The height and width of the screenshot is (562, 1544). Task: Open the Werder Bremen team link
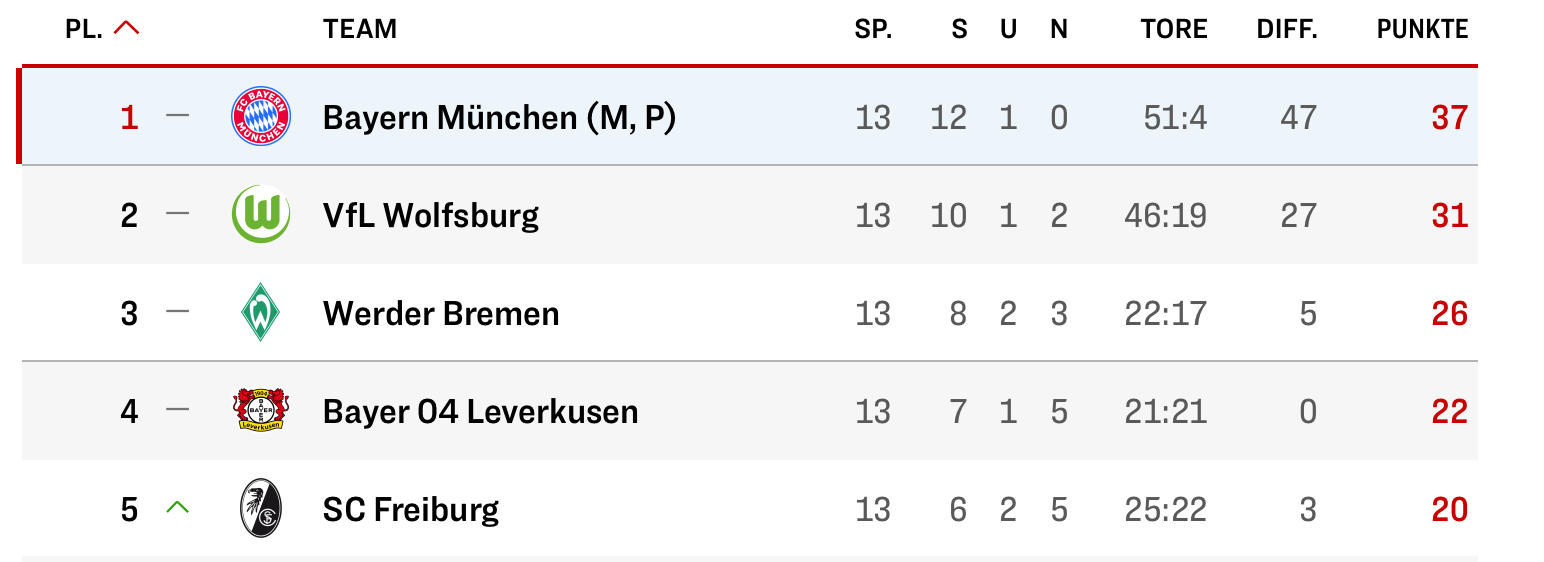pos(441,314)
